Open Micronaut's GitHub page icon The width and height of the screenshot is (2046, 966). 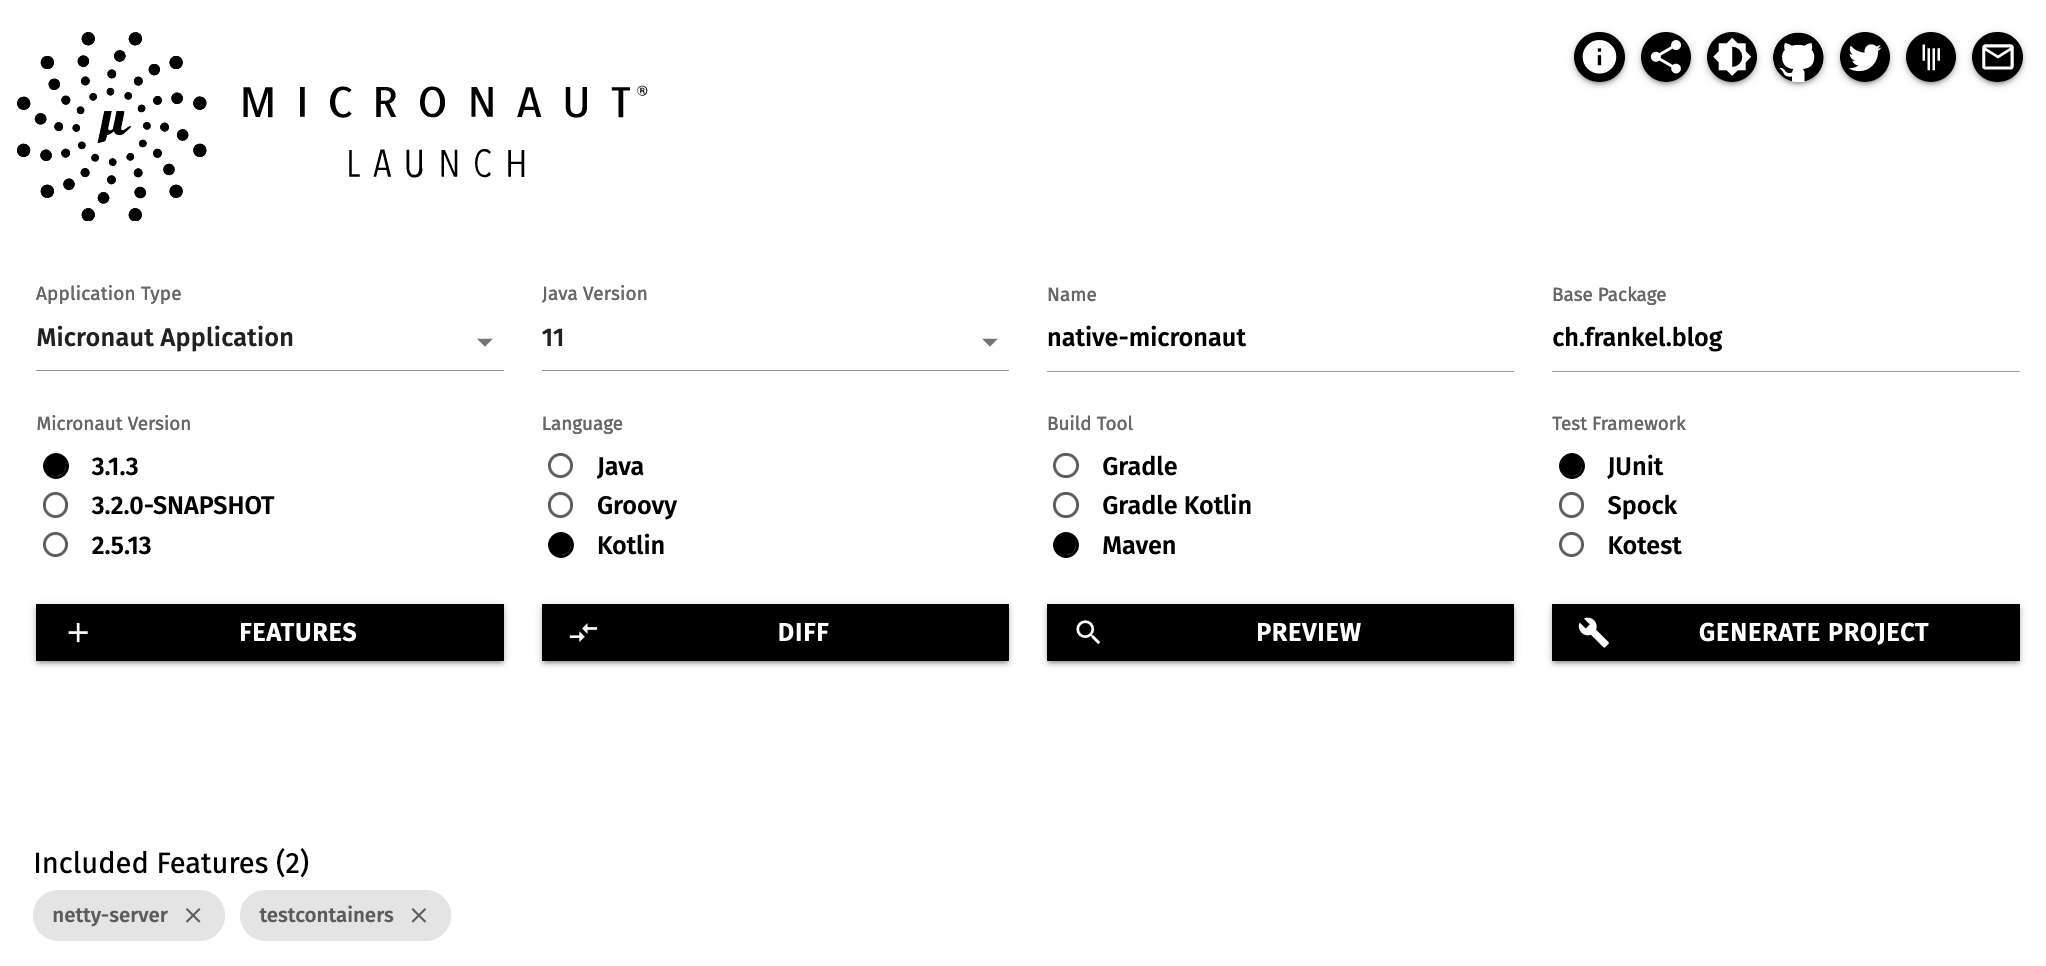coord(1797,57)
